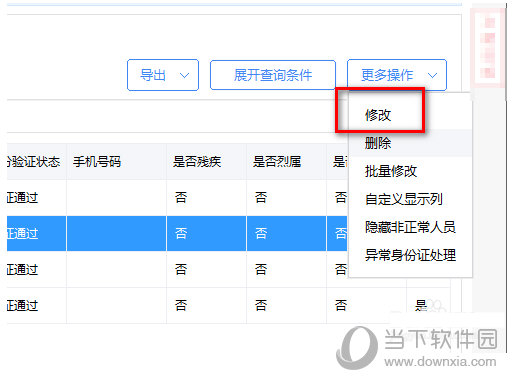Click the 是否残疾 column header
This screenshot has width=521, height=391.
206,162
